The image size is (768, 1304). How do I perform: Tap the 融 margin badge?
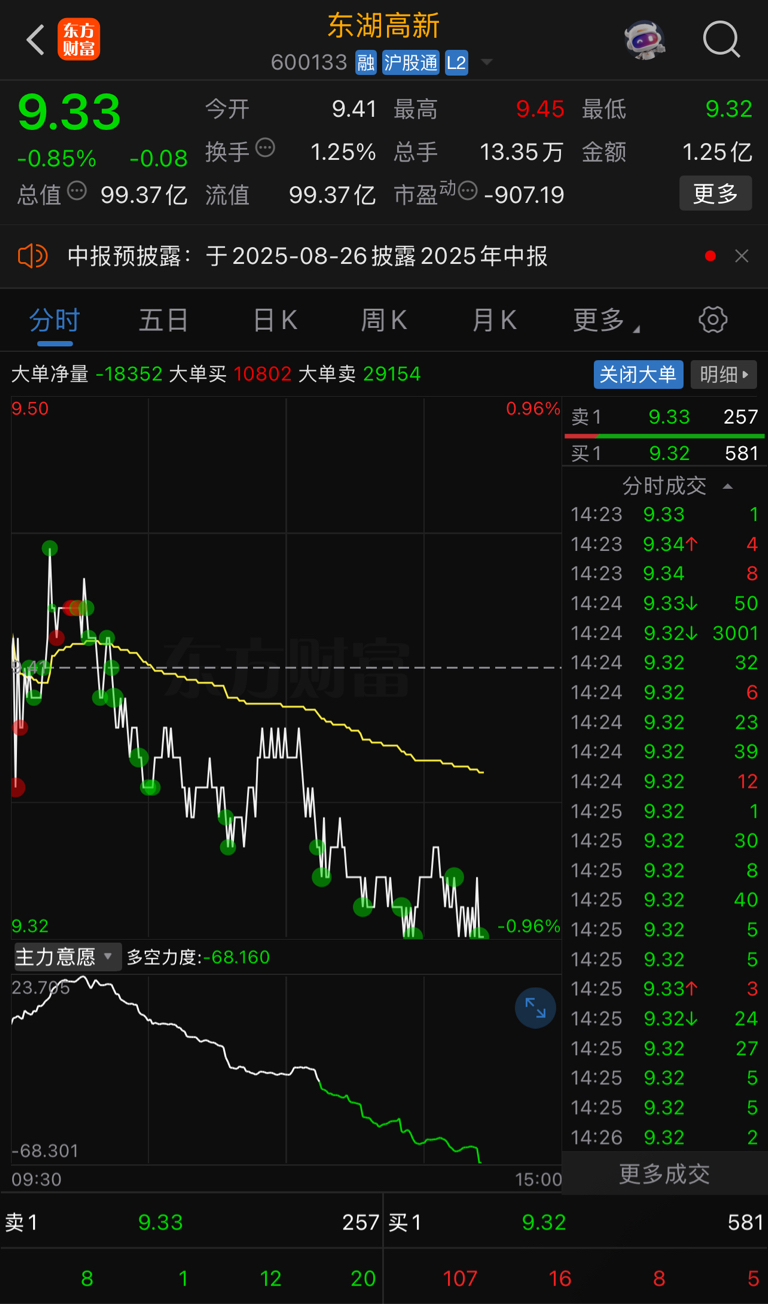365,63
